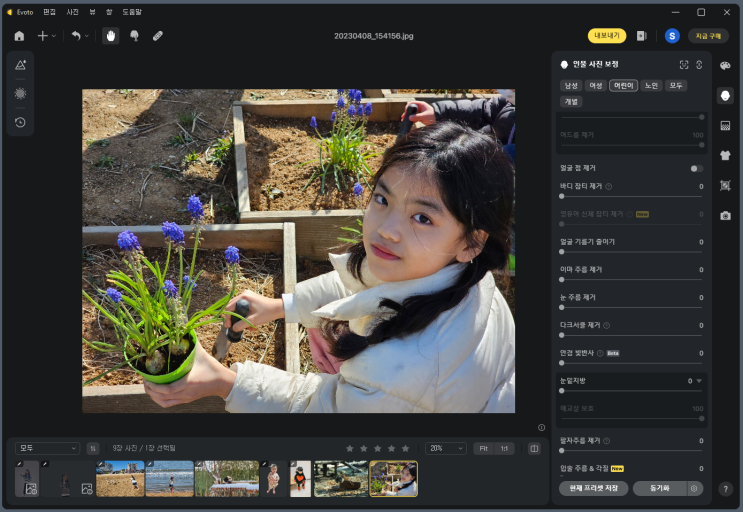Set rating to the fifth star

point(406,448)
